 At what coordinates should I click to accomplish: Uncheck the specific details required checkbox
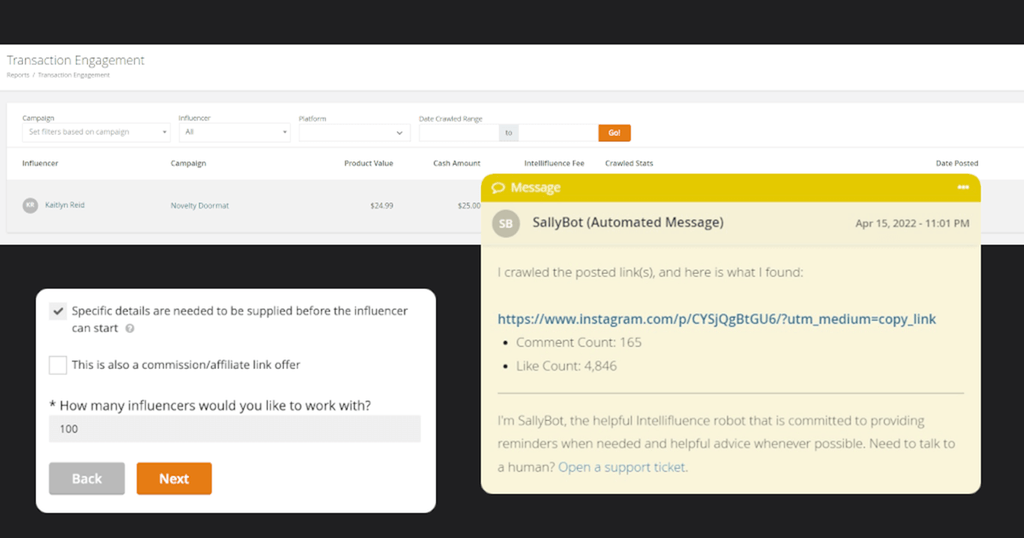pyautogui.click(x=58, y=311)
